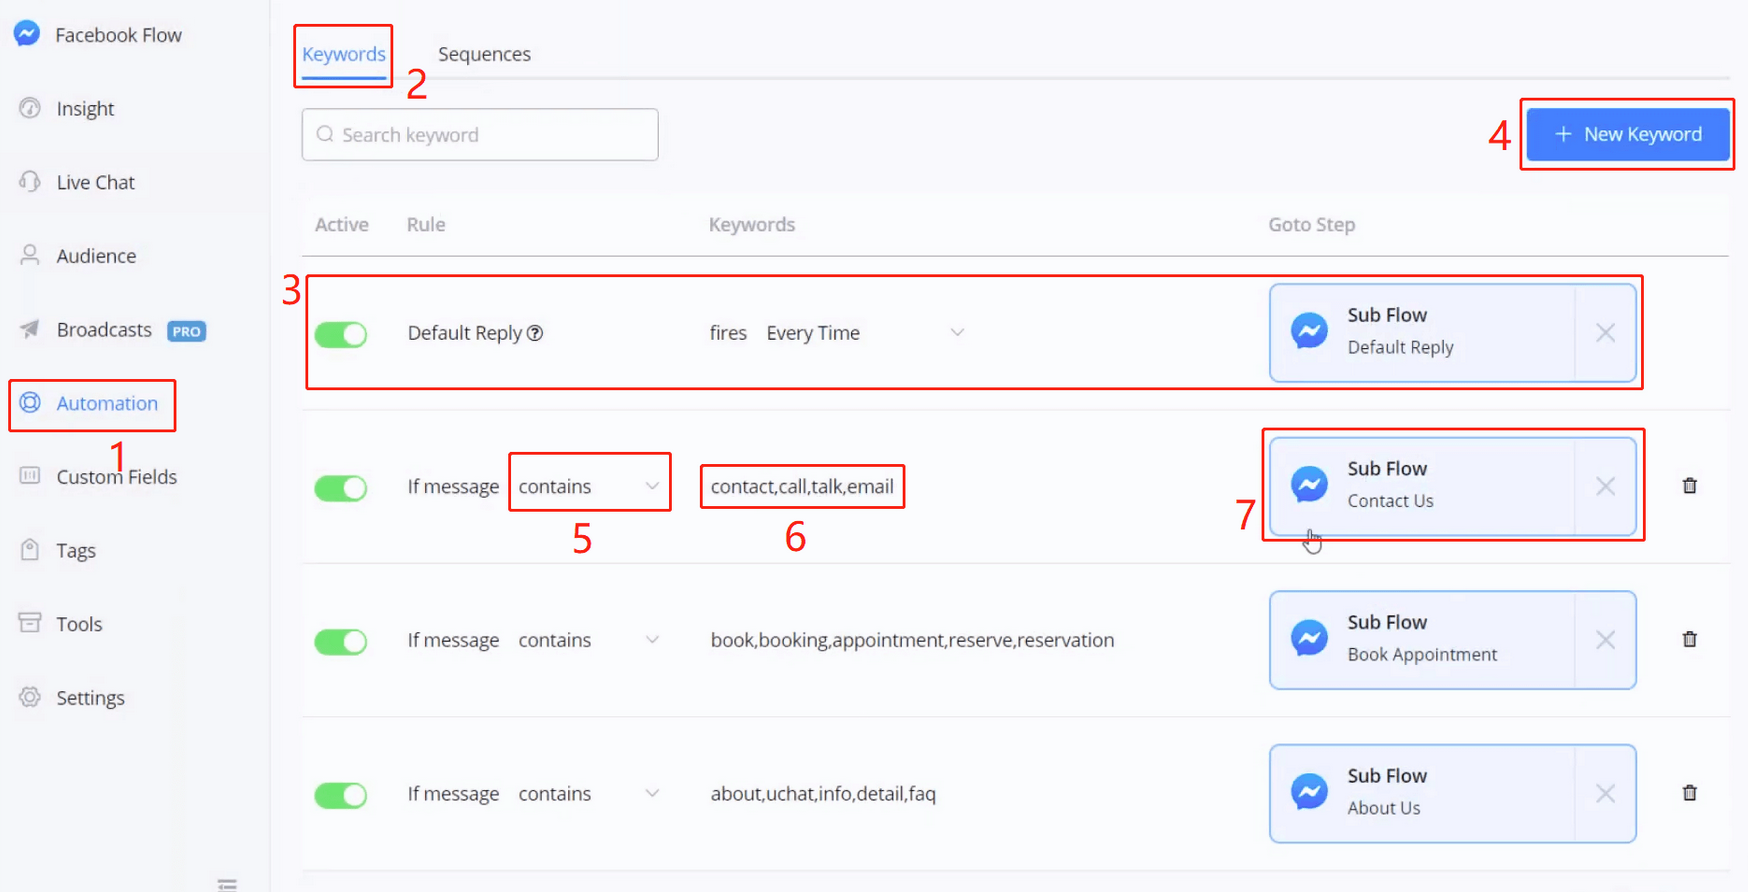Toggle the Default Reply rule active switch
This screenshot has height=892, width=1748.
tap(341, 334)
